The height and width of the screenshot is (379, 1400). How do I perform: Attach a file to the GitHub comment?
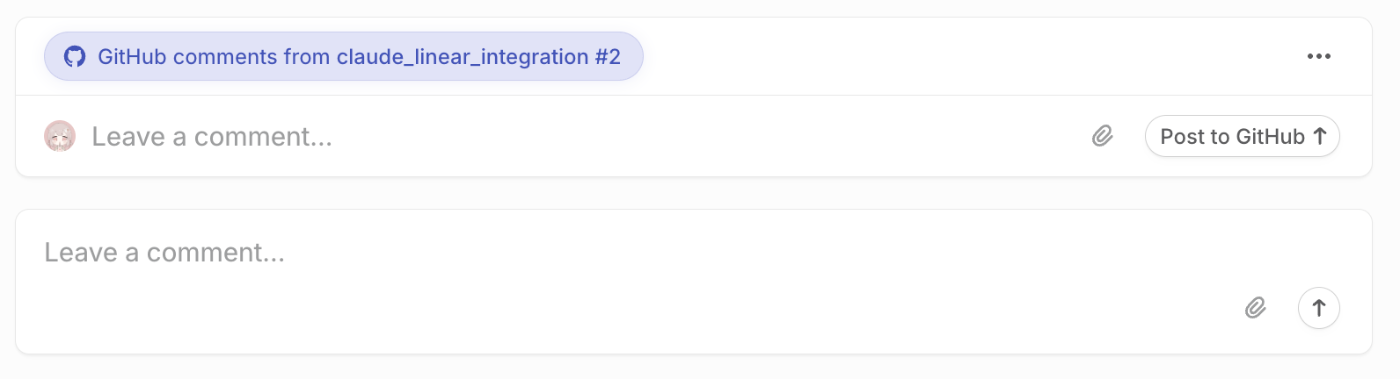pos(1102,136)
